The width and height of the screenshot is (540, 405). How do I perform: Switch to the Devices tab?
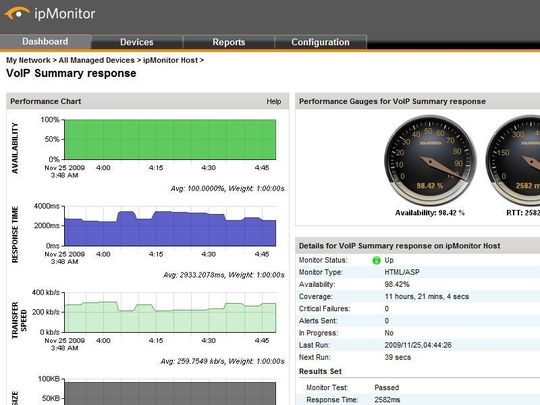pyautogui.click(x=137, y=42)
